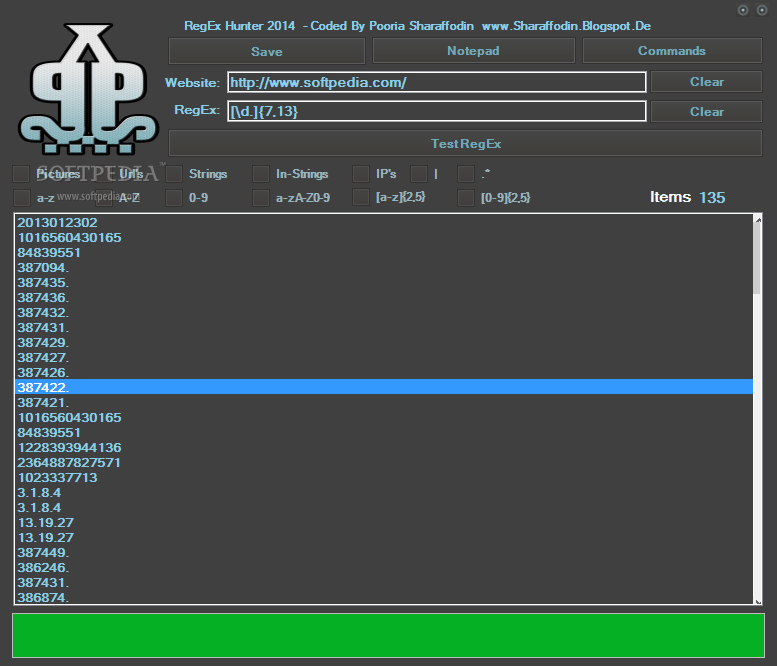Select highlighted row 387422.
The image size is (777, 666).
coord(385,387)
